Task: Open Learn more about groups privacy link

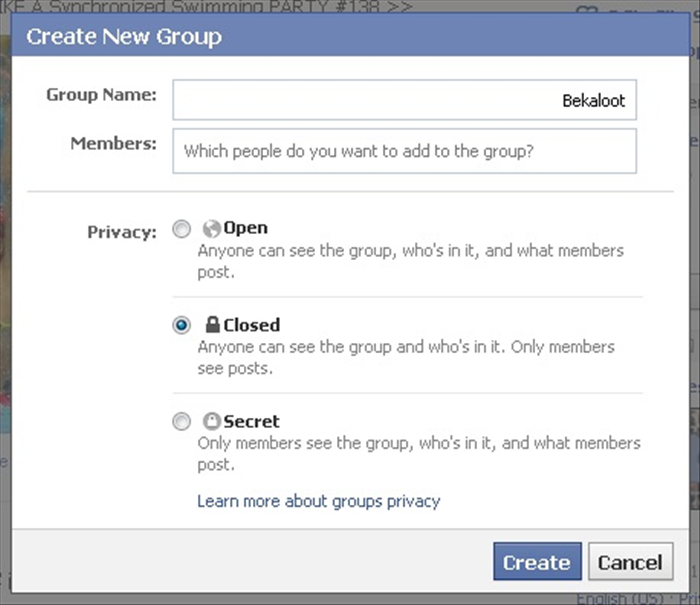Action: 319,501
